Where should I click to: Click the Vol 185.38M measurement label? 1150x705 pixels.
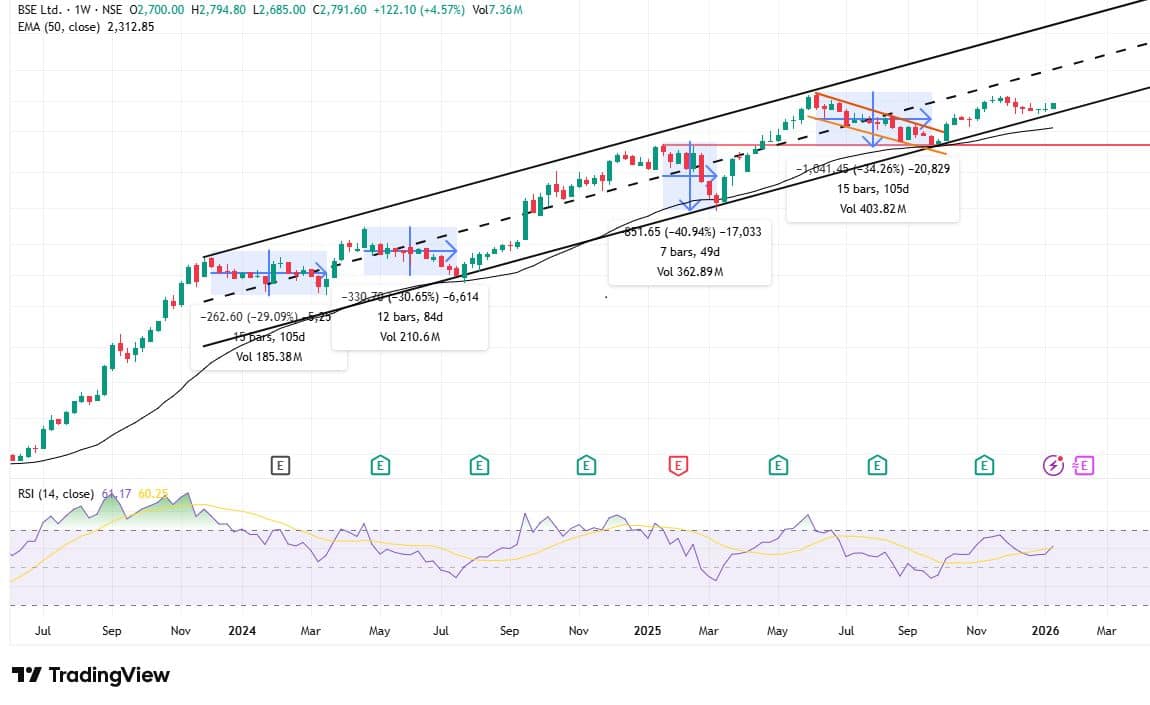[x=269, y=357]
